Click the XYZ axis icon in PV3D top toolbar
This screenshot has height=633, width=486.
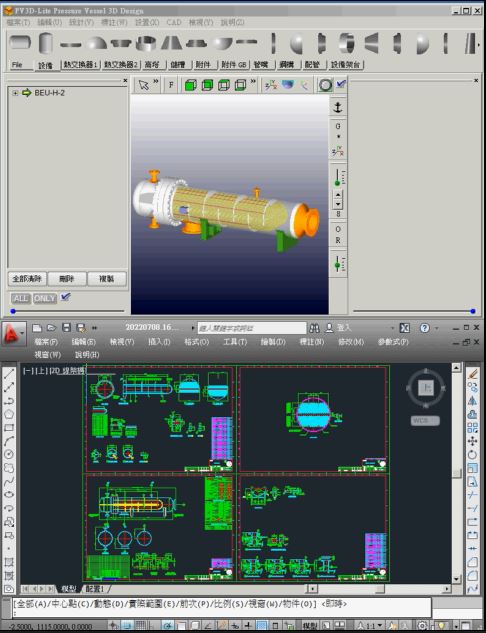coord(270,85)
